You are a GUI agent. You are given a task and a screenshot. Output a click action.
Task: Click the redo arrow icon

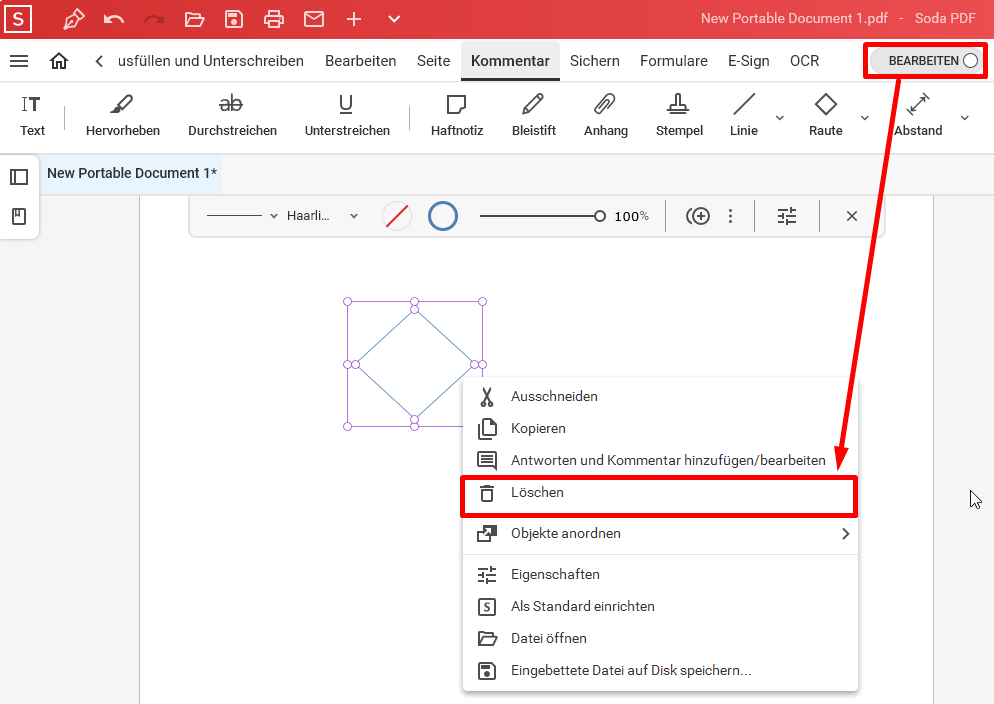[153, 20]
